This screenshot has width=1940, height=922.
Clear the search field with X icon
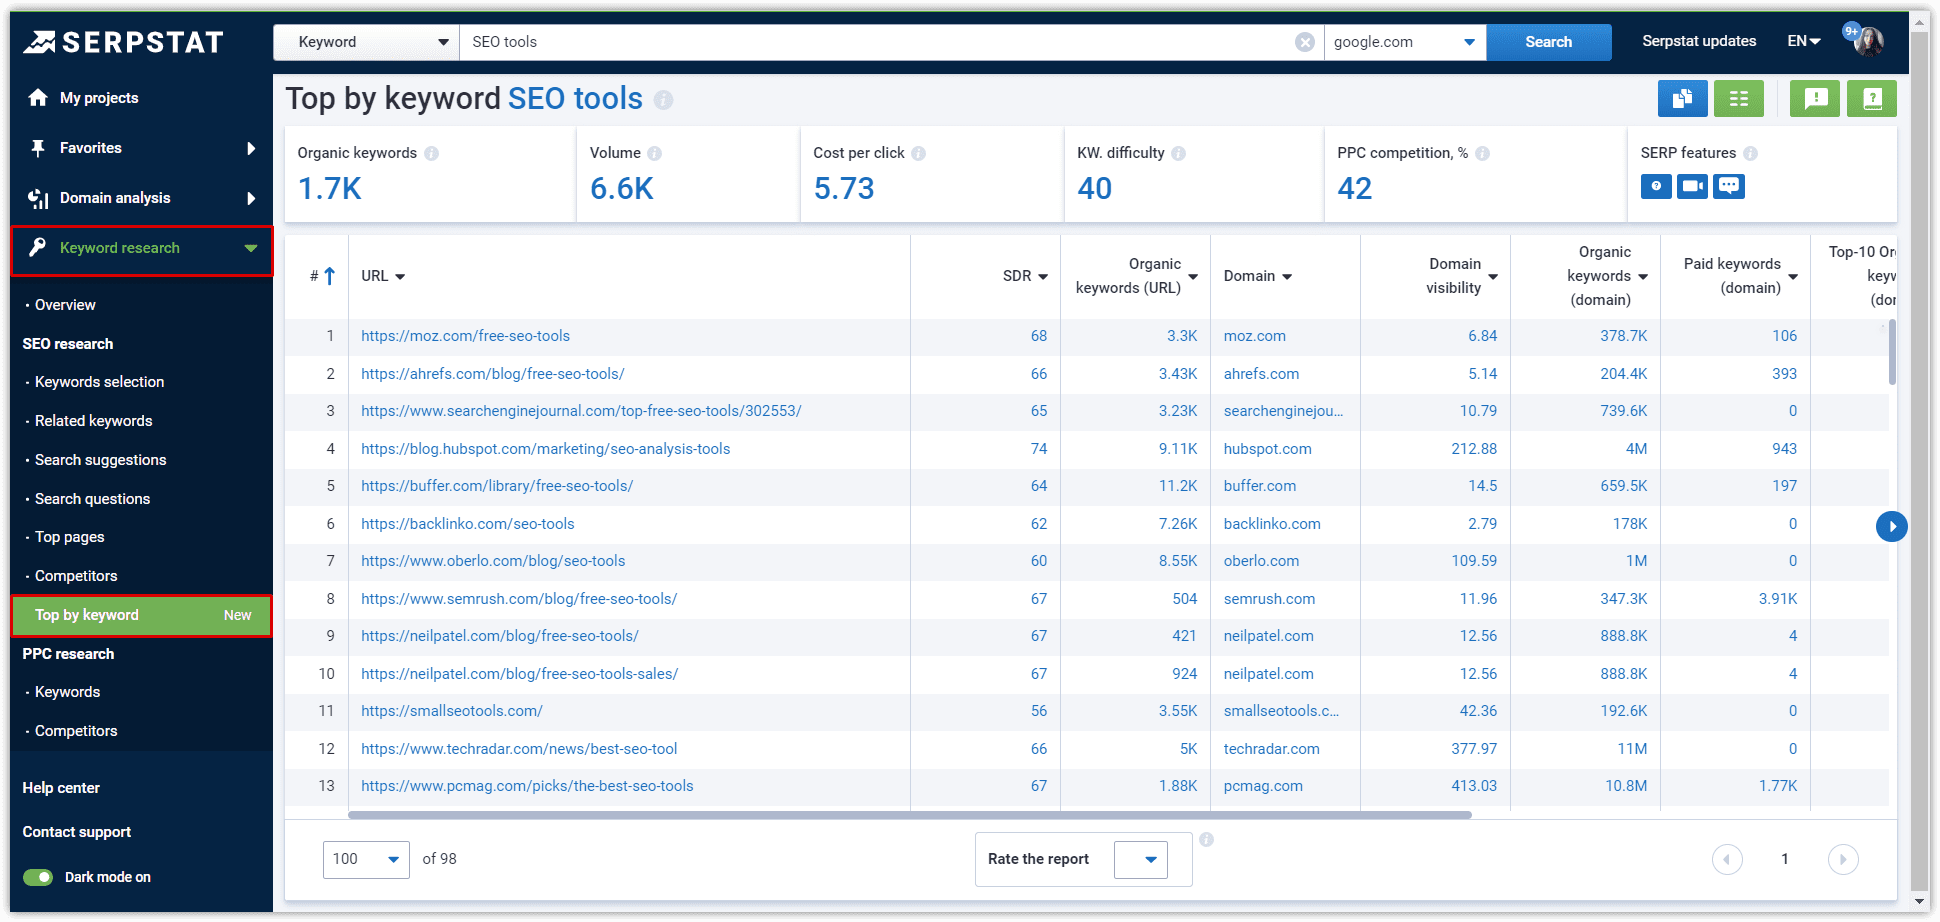pyautogui.click(x=1304, y=42)
